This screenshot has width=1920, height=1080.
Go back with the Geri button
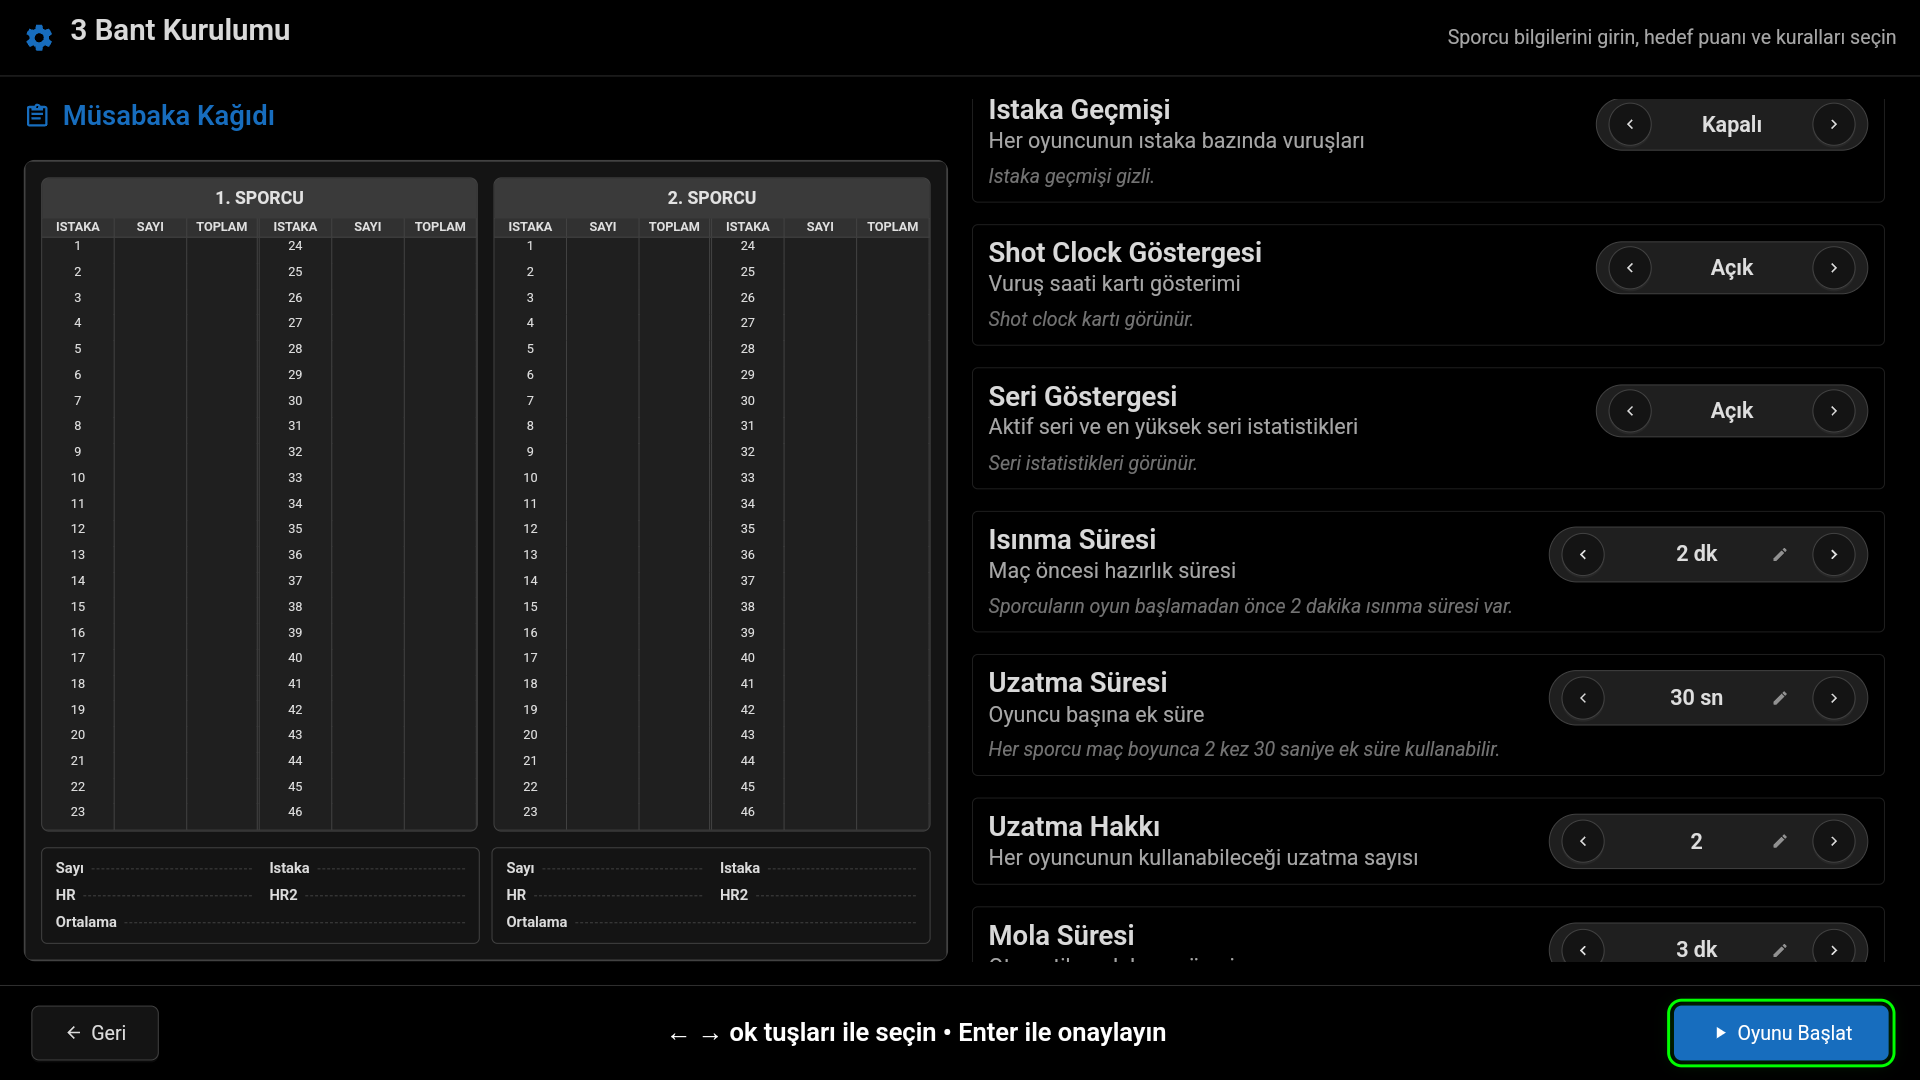tap(95, 1033)
